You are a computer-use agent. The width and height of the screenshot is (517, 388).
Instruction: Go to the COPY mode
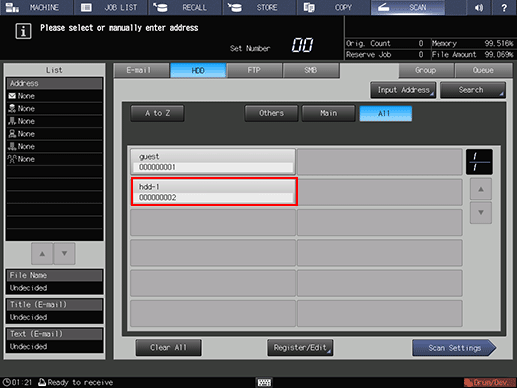coord(333,7)
